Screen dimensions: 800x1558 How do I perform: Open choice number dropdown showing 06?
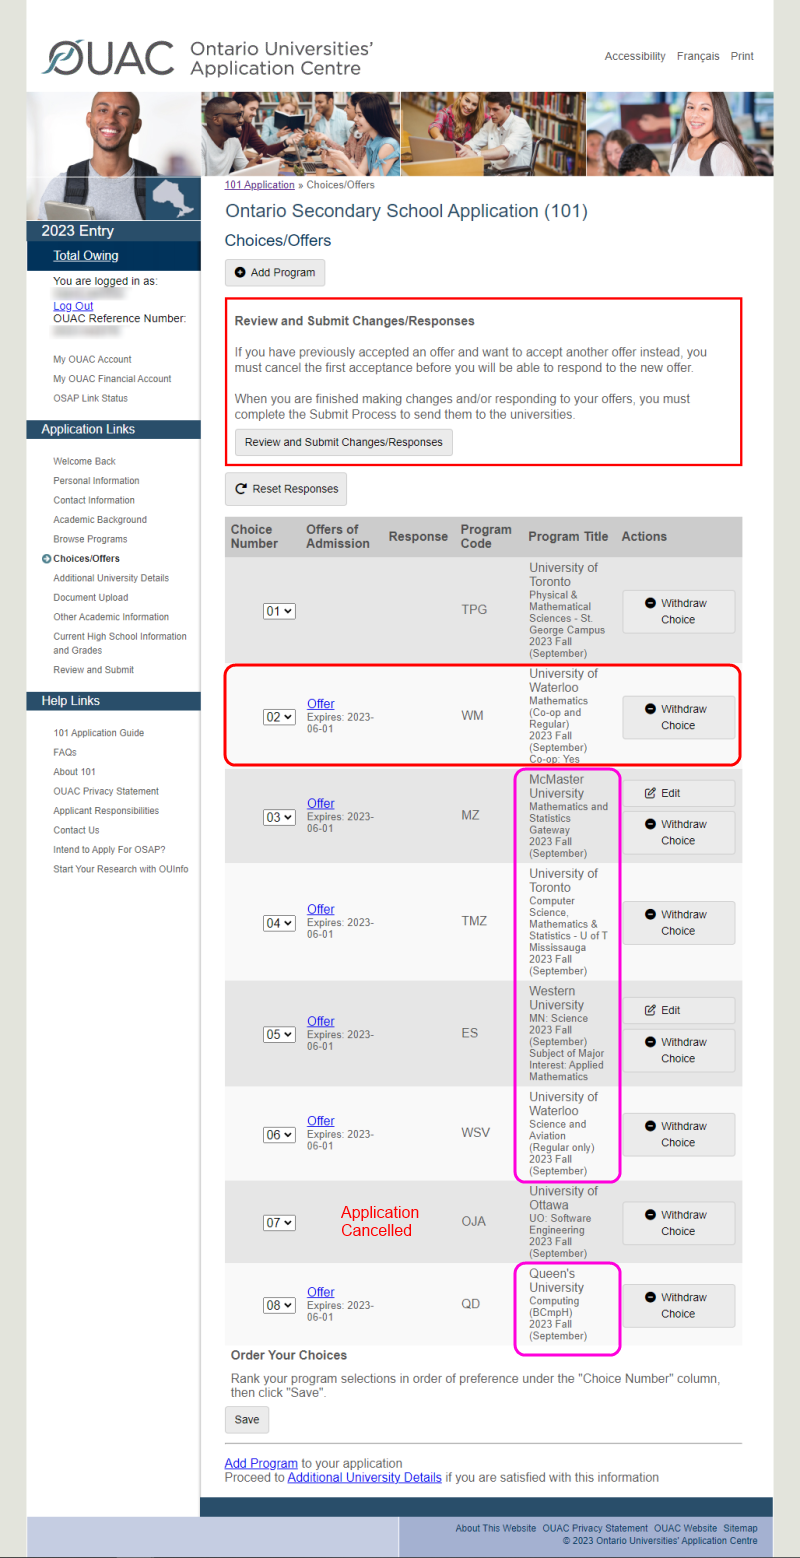[x=279, y=1135]
